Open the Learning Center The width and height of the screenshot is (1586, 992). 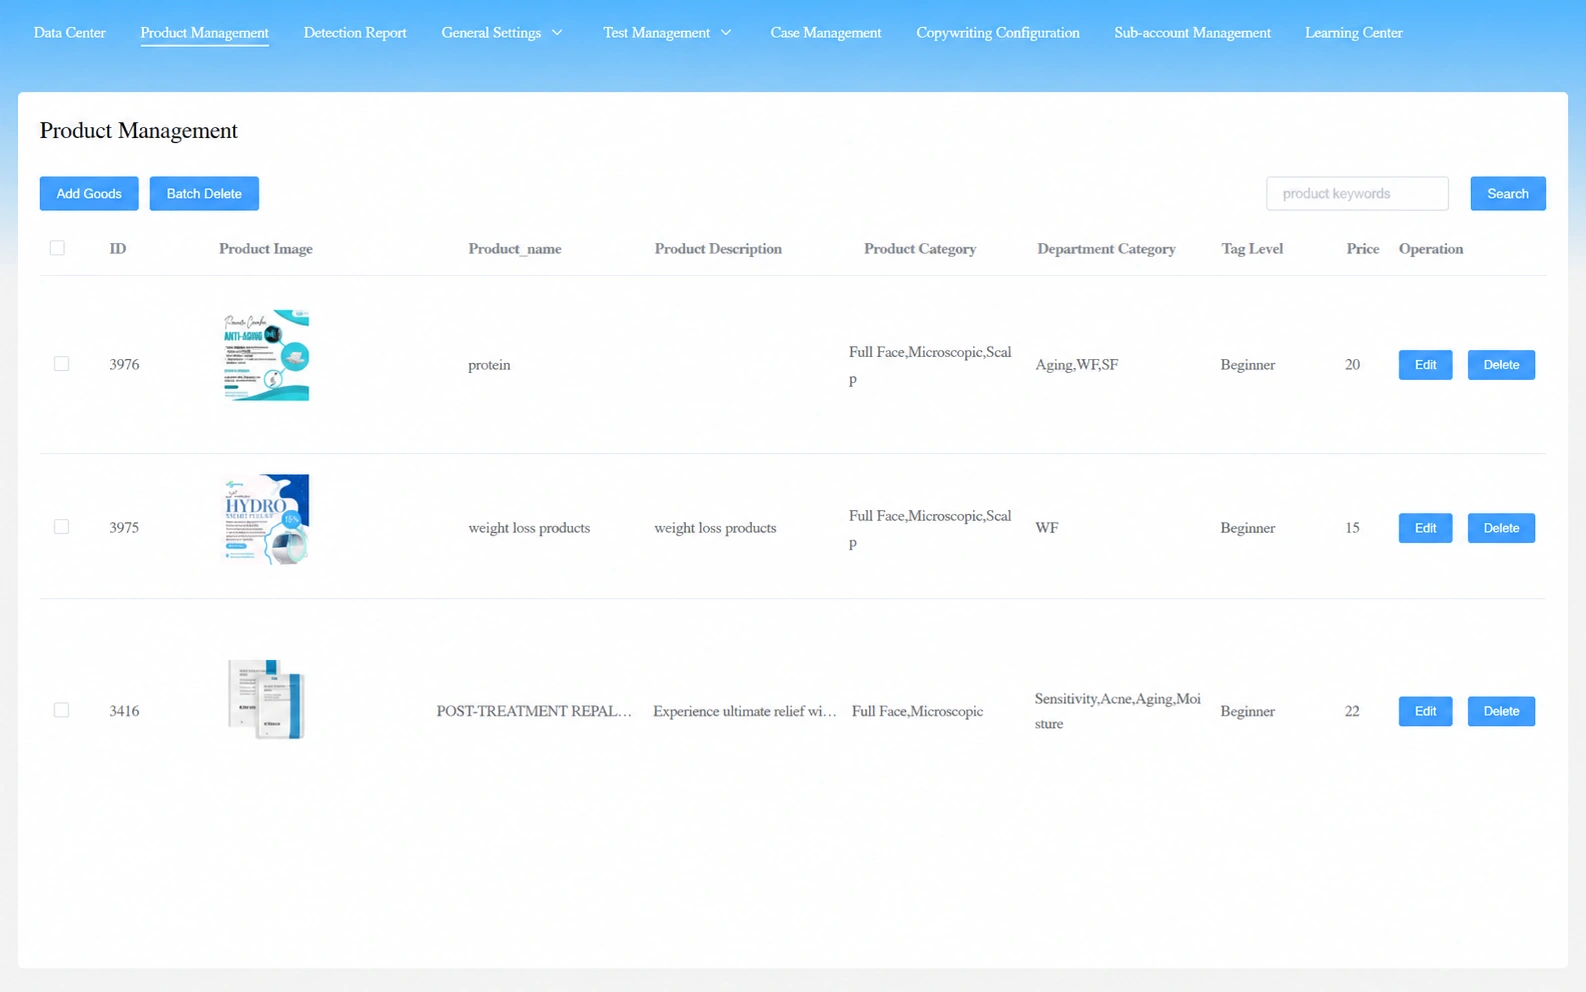click(1353, 33)
